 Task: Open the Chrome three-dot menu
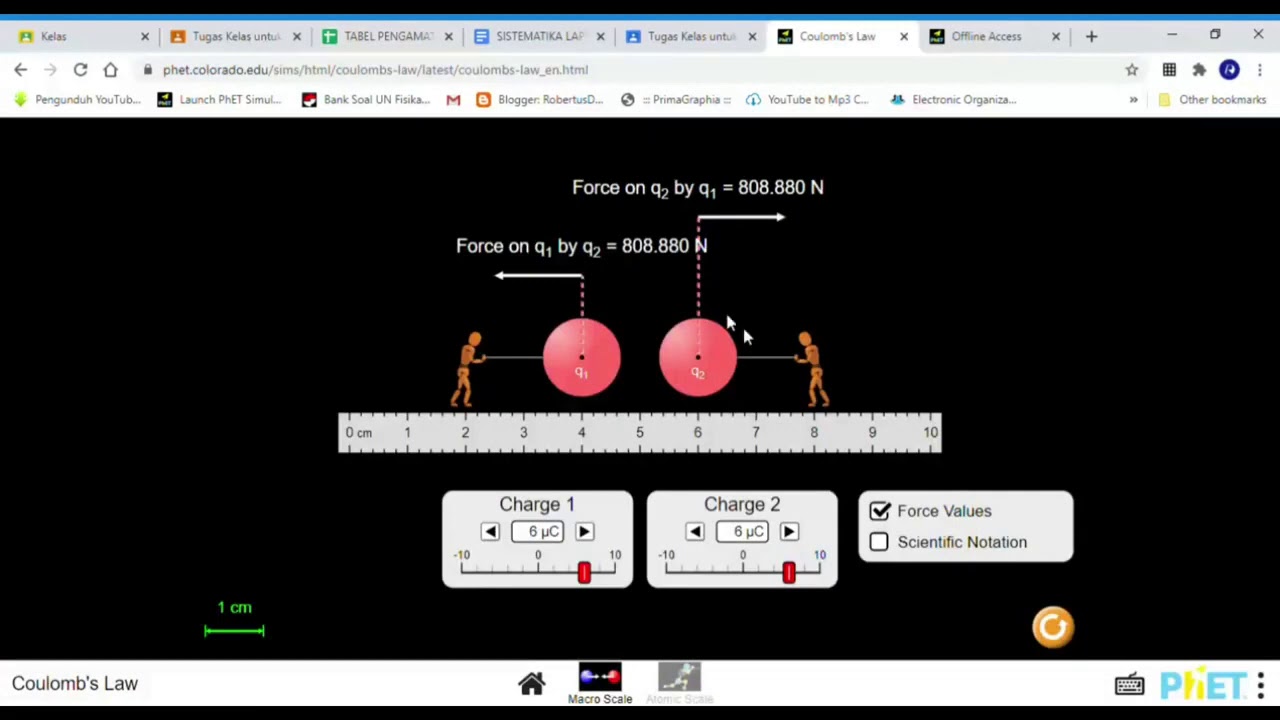pyautogui.click(x=1260, y=70)
